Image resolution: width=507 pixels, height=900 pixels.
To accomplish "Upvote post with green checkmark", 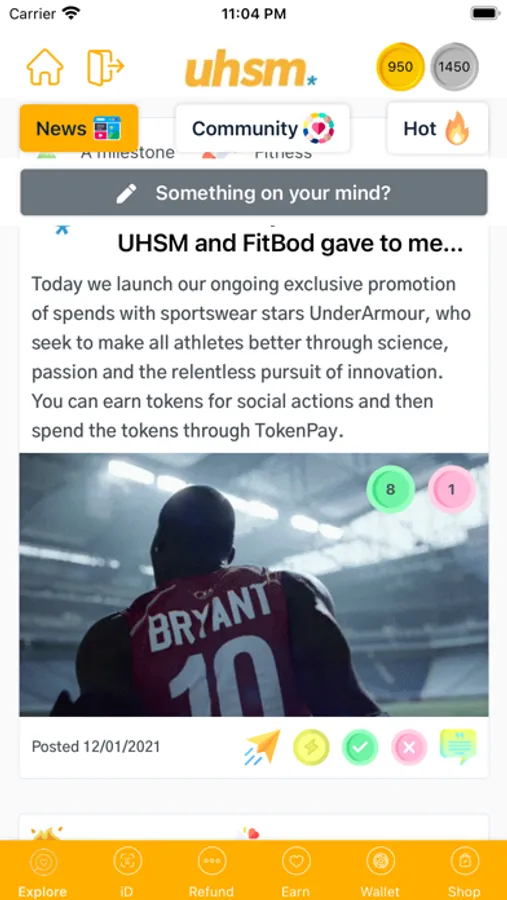I will (360, 747).
